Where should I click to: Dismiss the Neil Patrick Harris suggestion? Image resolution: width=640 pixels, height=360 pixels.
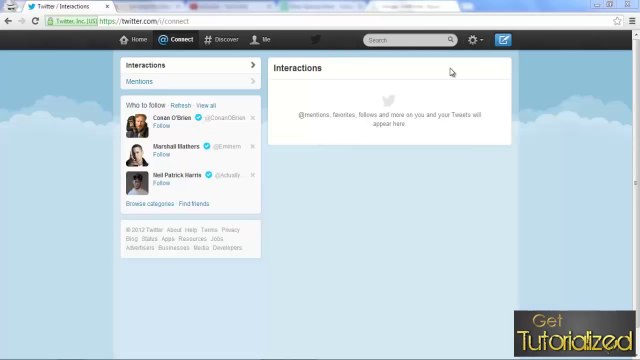(253, 175)
